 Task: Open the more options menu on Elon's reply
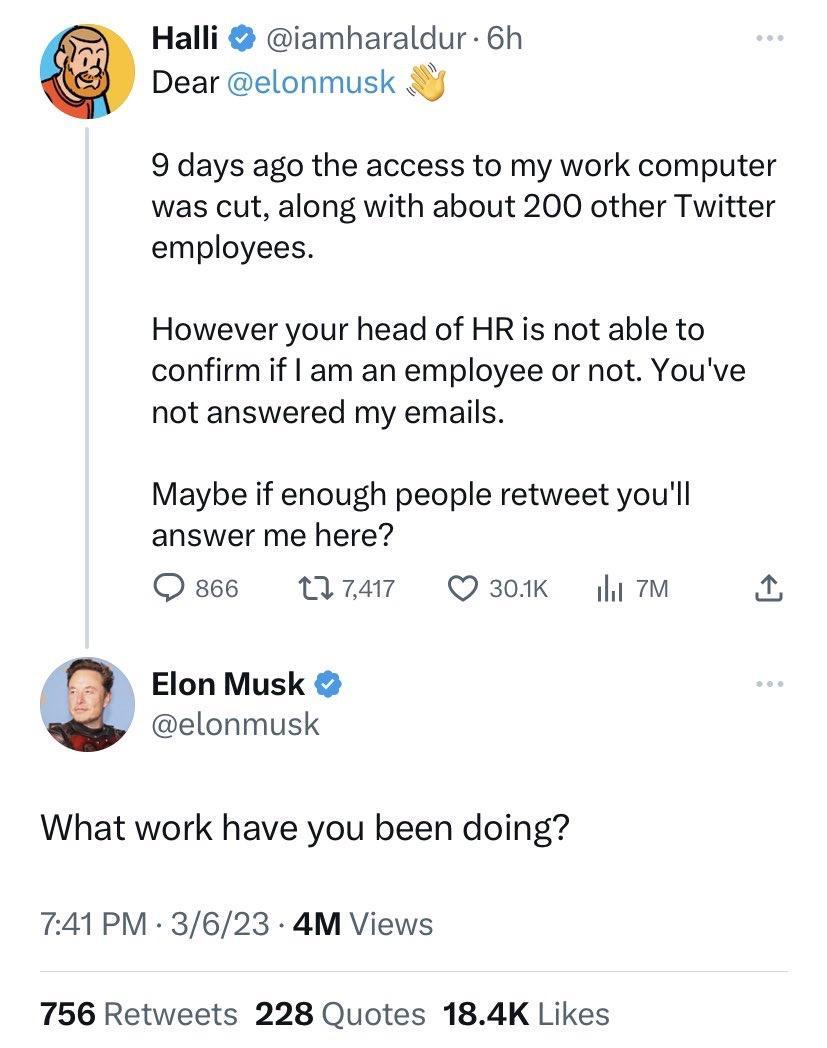(x=770, y=682)
